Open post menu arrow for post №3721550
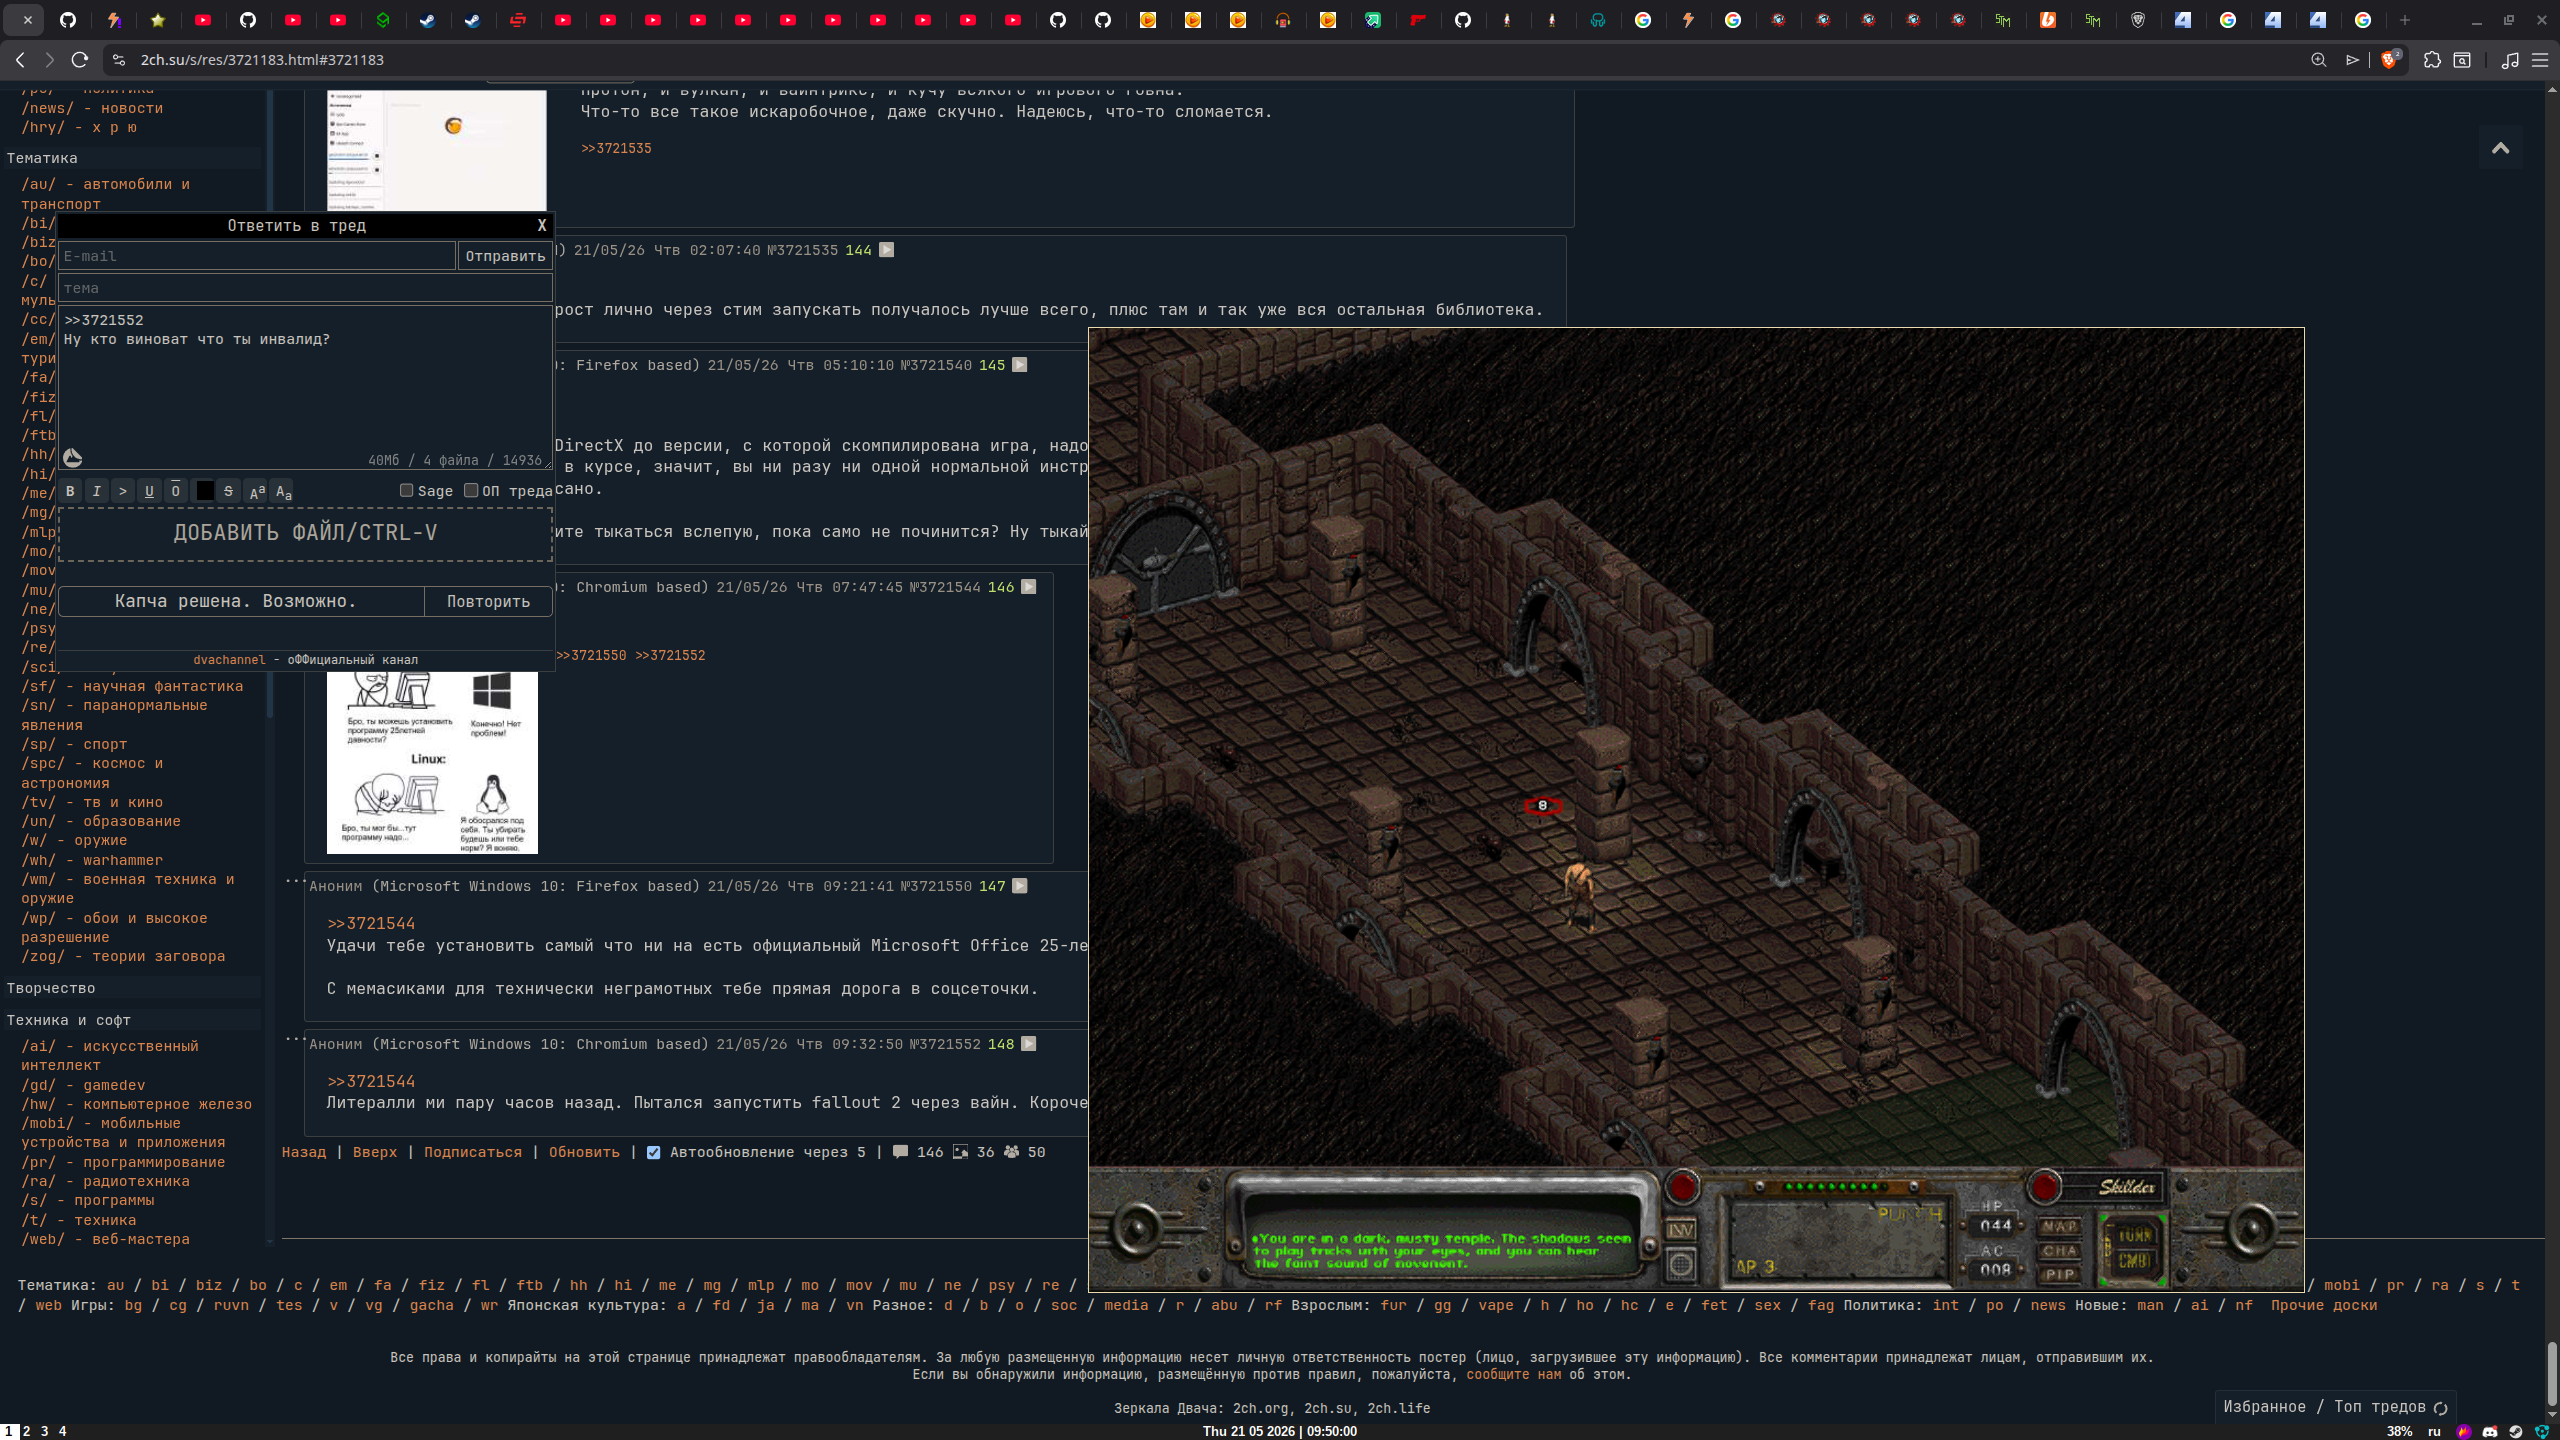 click(1019, 886)
